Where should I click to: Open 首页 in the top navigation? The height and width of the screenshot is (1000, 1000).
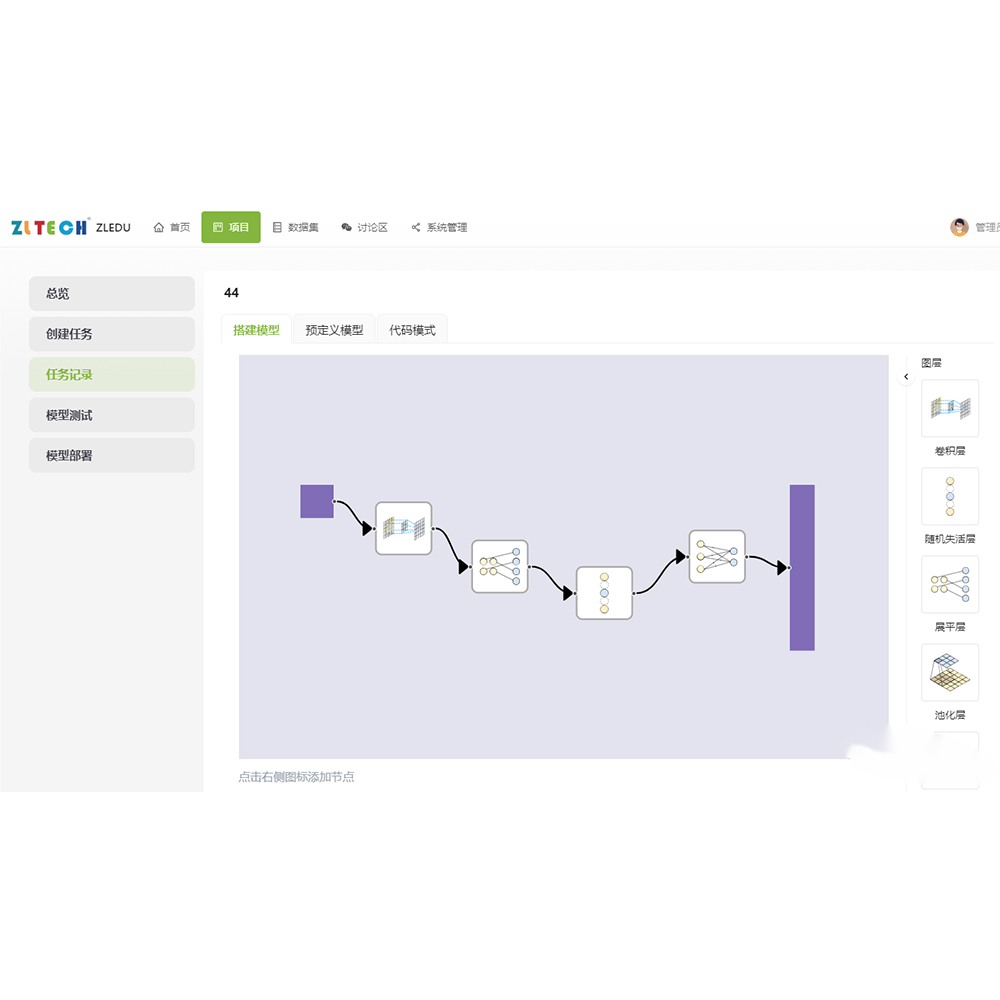pos(172,227)
